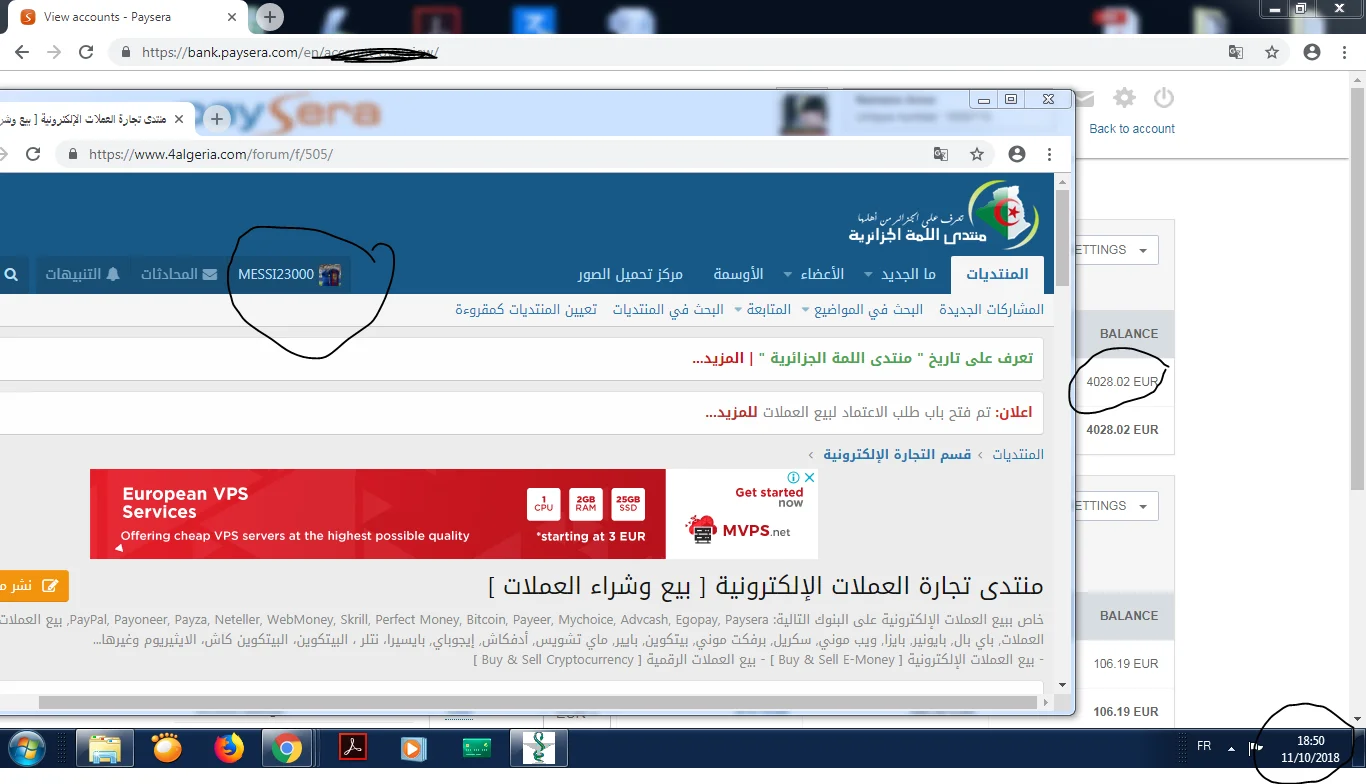Screen dimensions: 1366x784
Task: Open the الأوسمة menu item
Action: [x=738, y=274]
